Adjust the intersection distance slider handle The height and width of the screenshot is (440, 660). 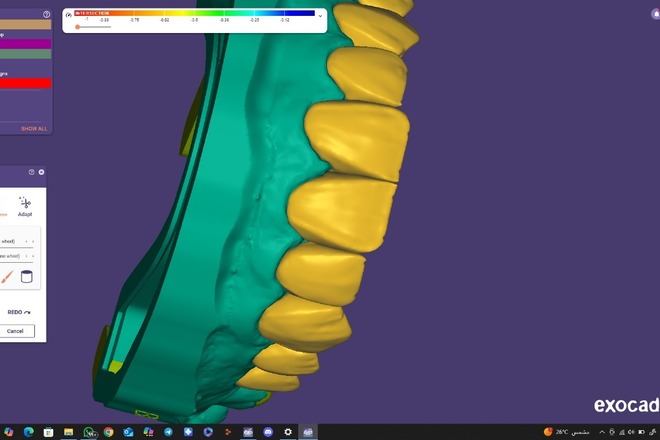tap(77, 27)
